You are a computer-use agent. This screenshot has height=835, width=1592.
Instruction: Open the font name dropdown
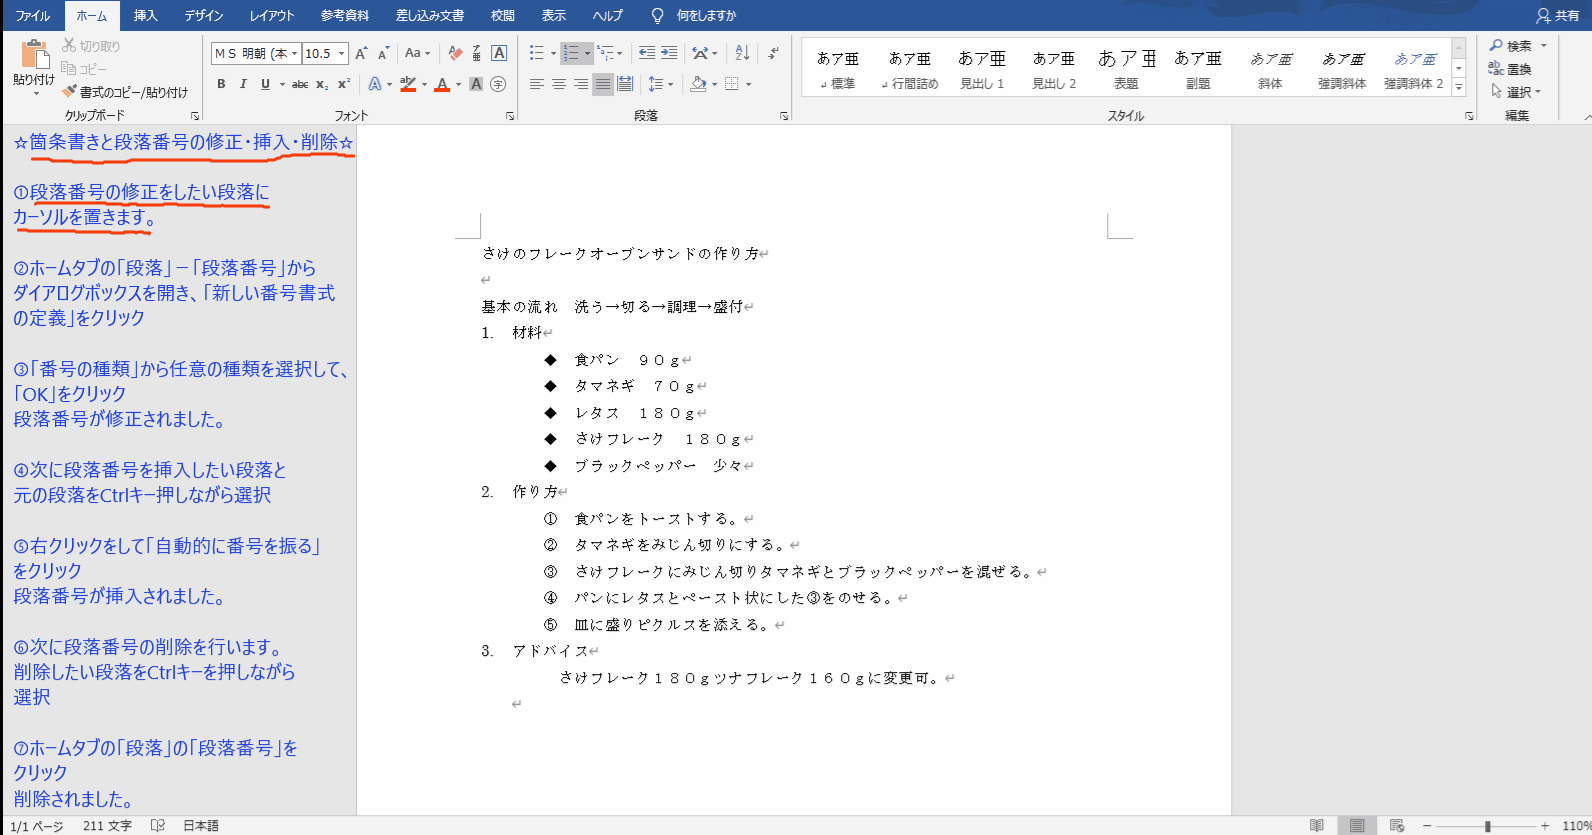click(294, 53)
